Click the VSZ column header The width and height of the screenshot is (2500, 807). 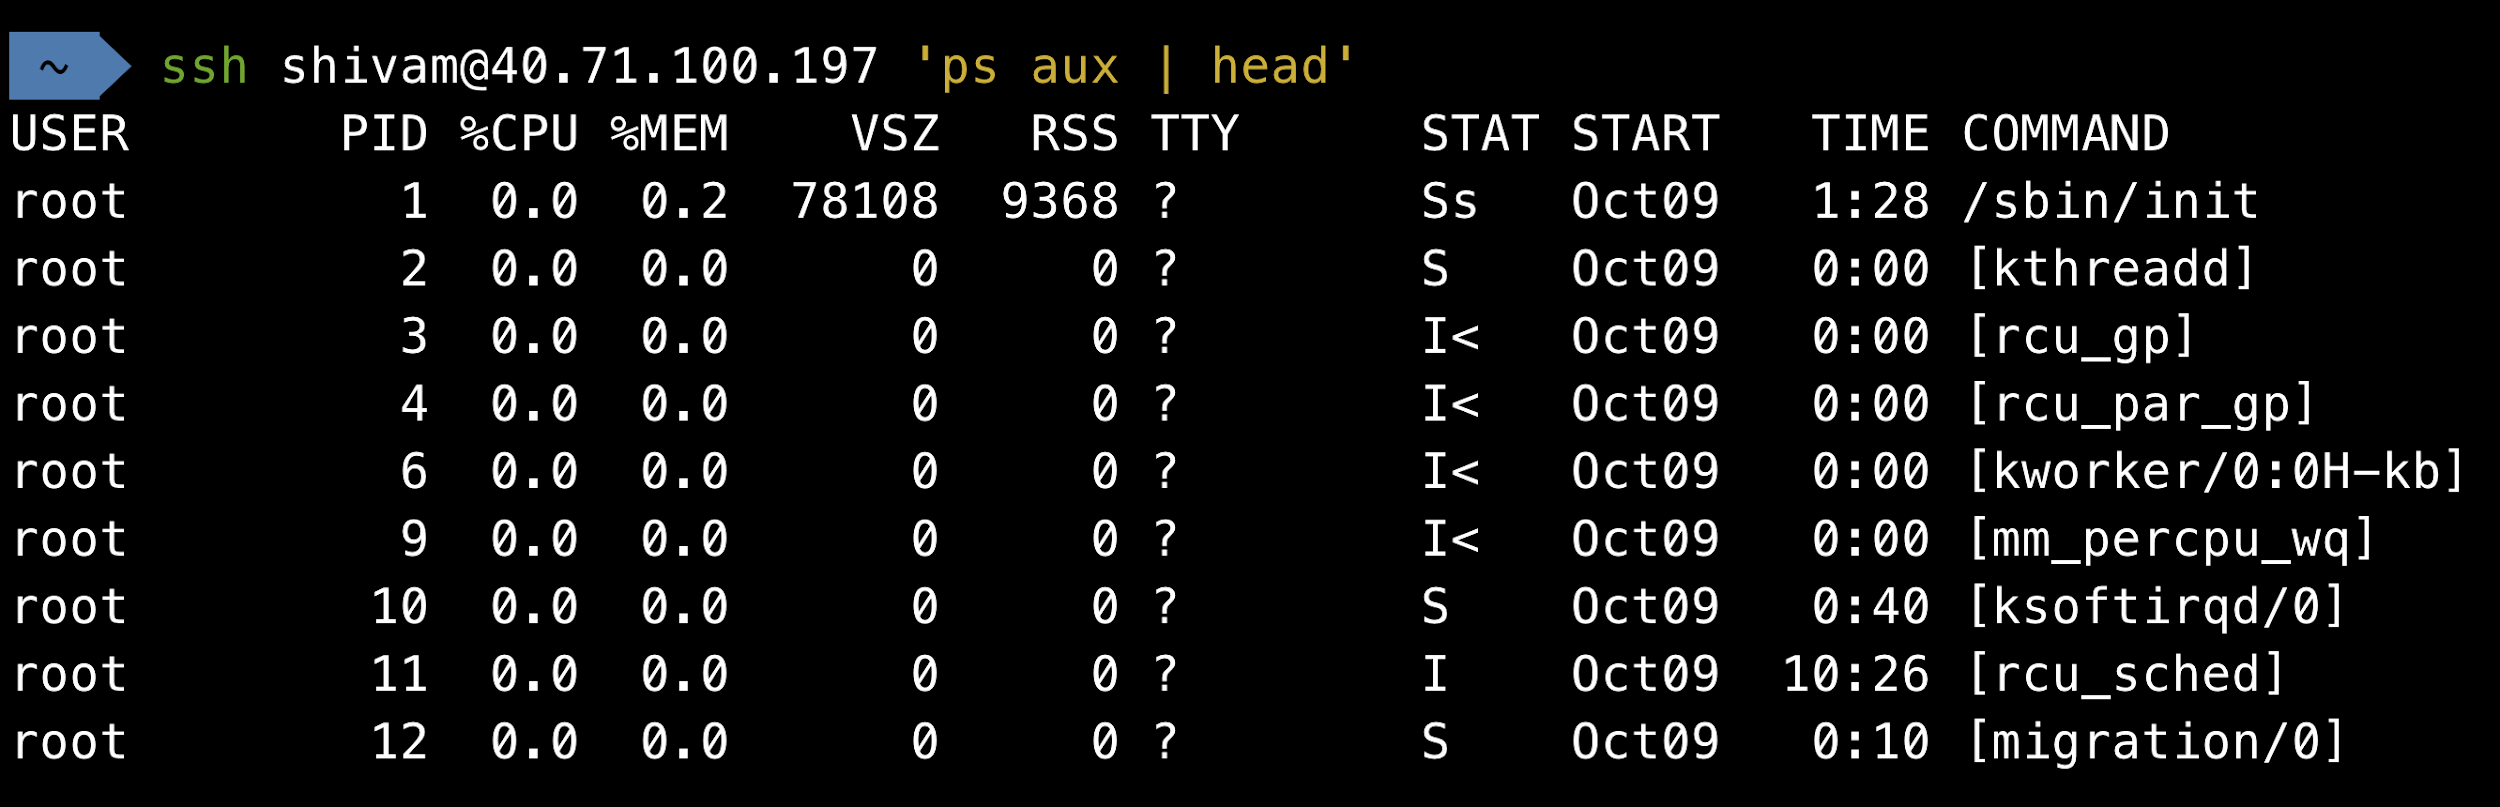click(895, 134)
